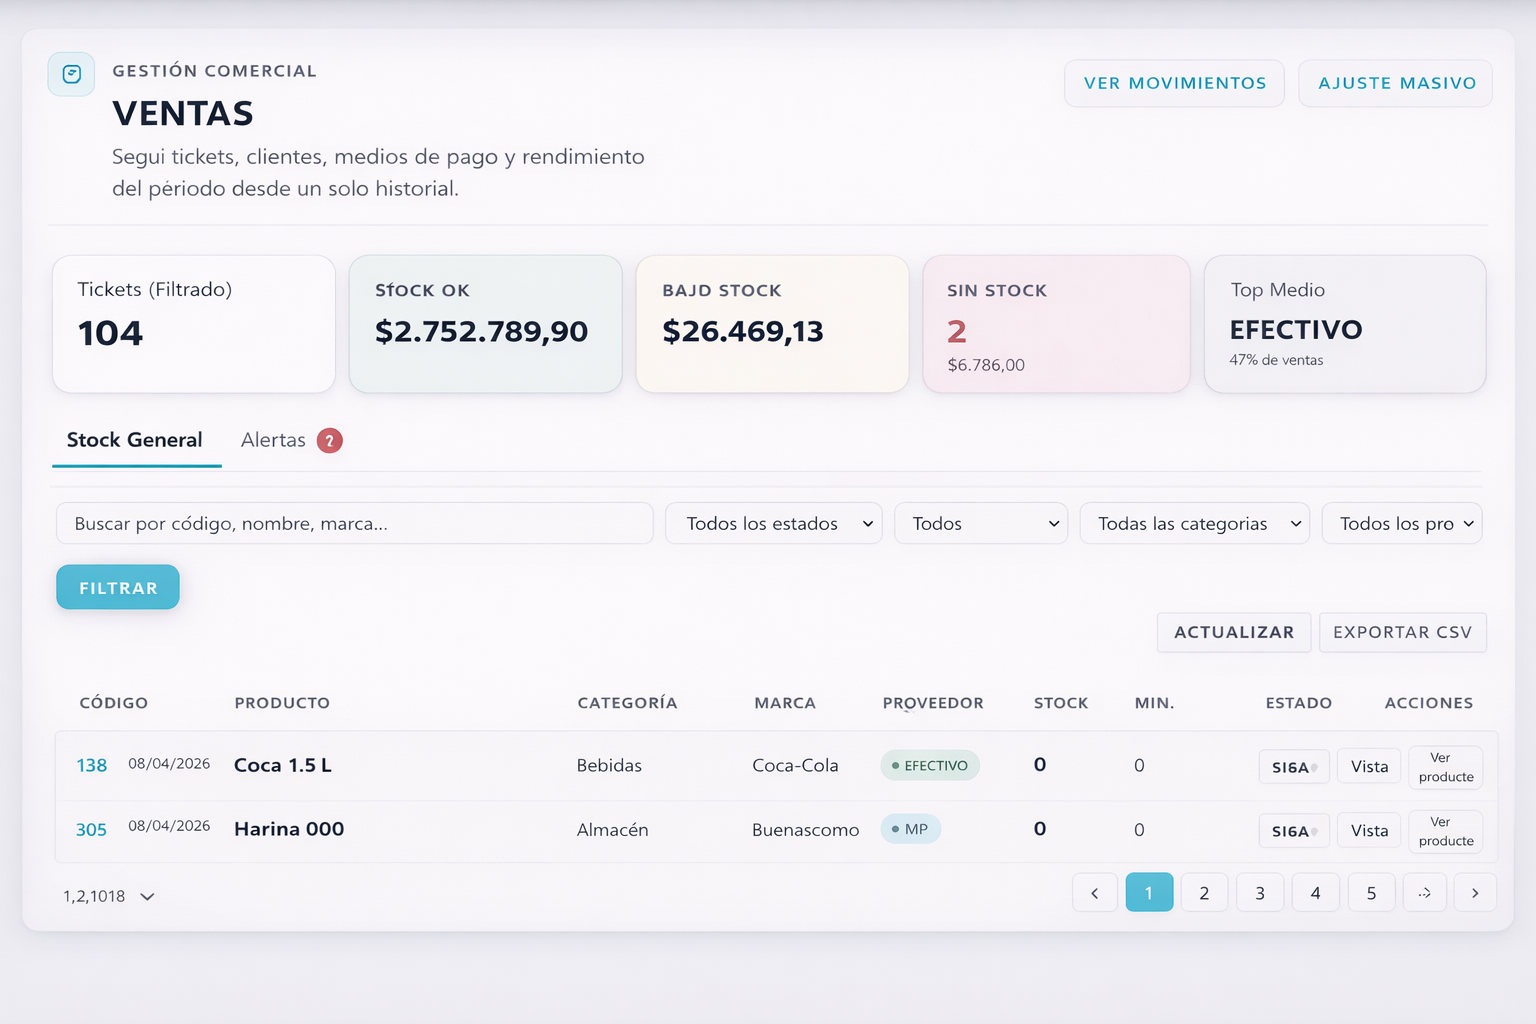This screenshot has width=1536, height=1024.
Task: Select the Bajo Stock summary card
Action: coord(772,324)
